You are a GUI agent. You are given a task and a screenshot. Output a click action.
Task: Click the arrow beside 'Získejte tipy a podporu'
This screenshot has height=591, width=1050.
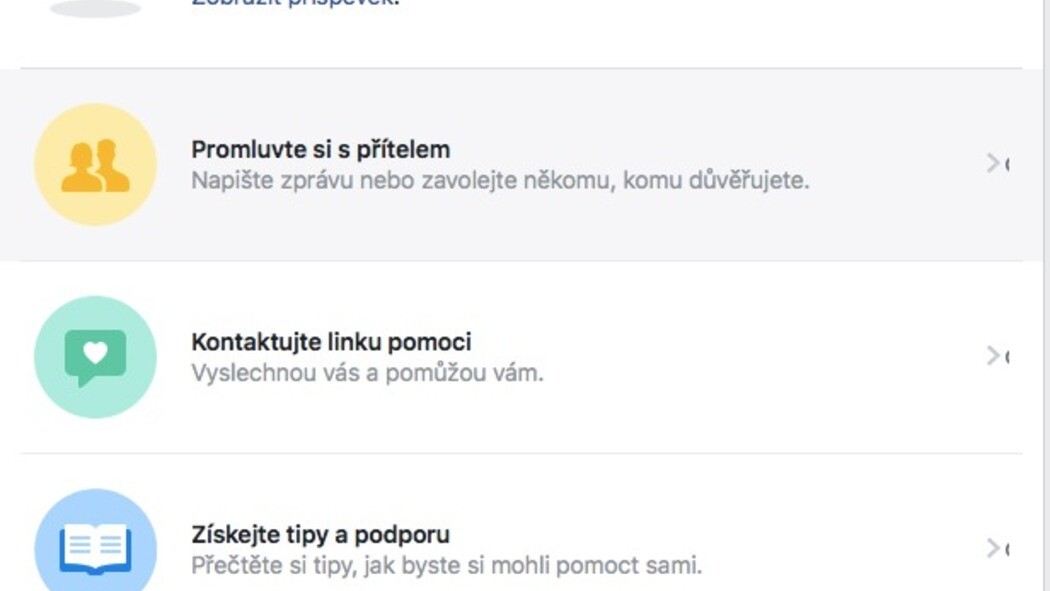(994, 547)
